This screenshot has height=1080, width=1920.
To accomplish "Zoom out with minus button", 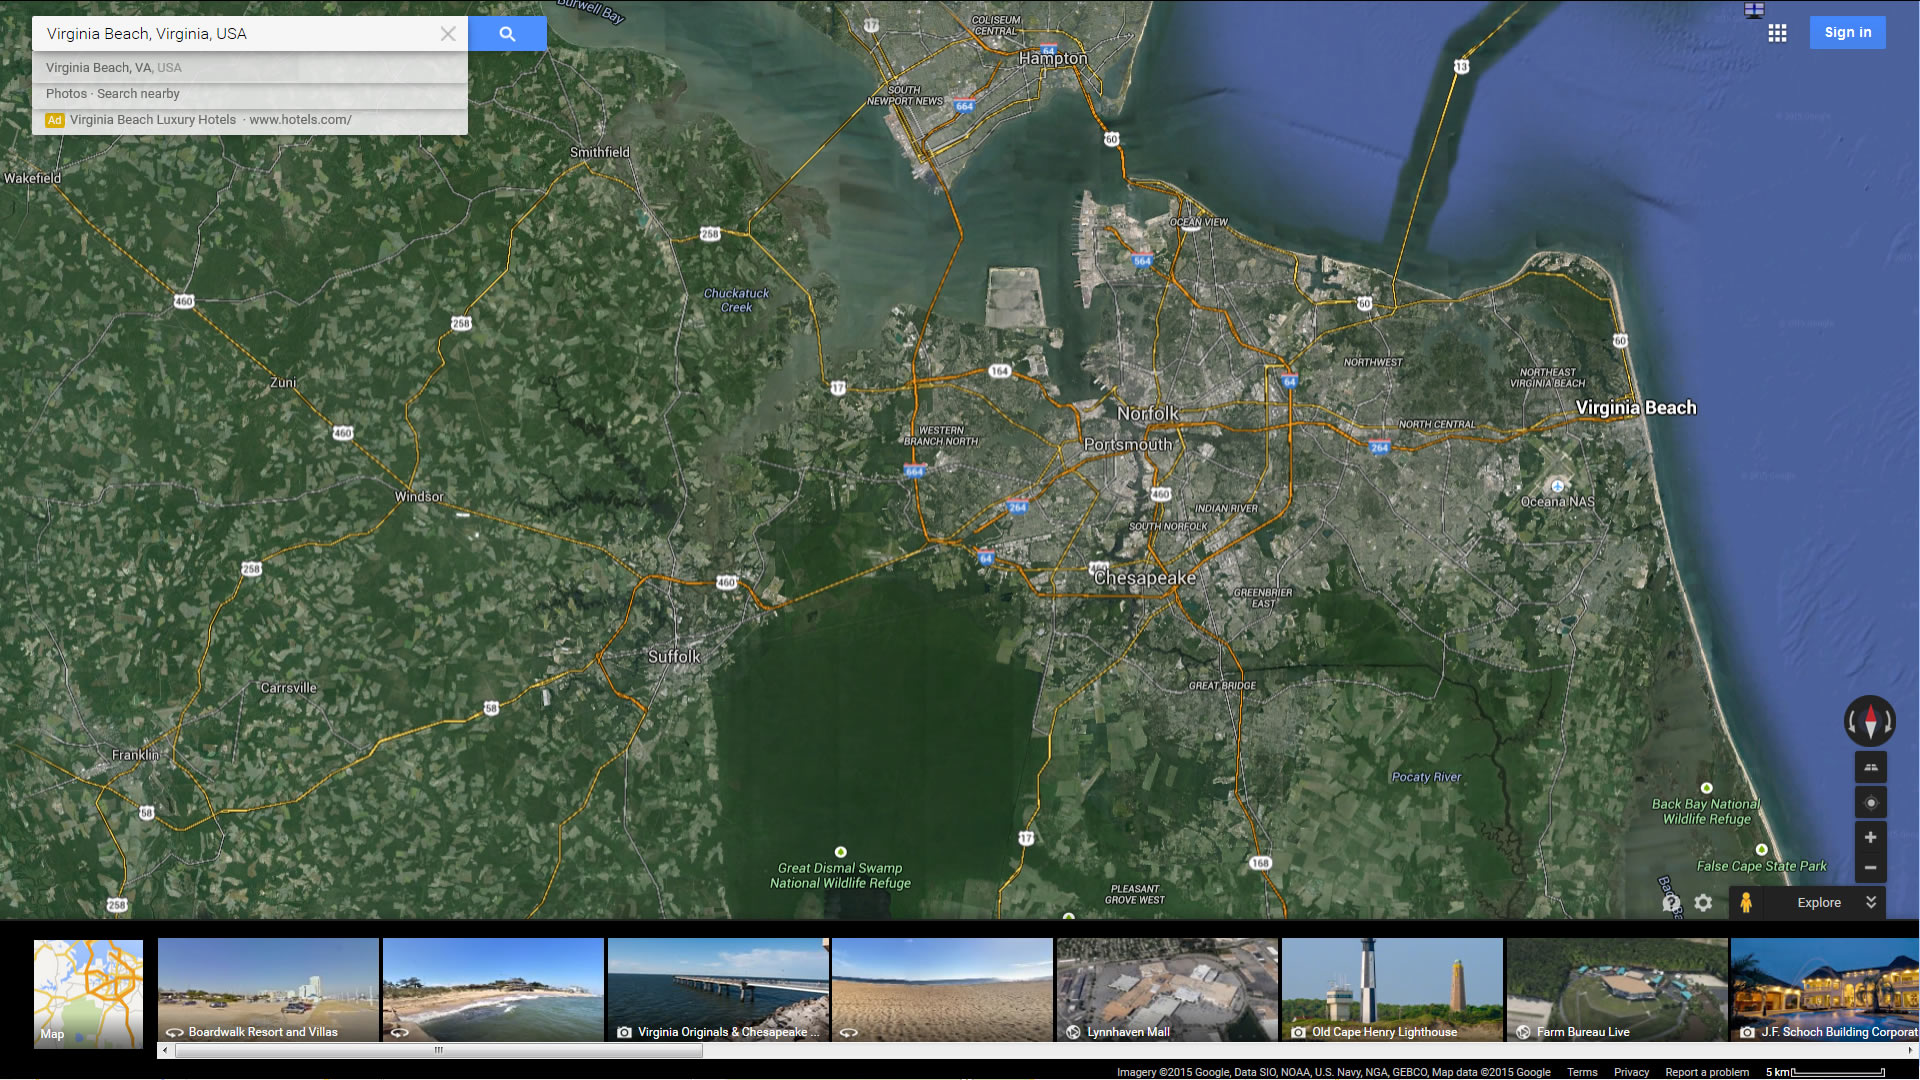I will click(1870, 867).
